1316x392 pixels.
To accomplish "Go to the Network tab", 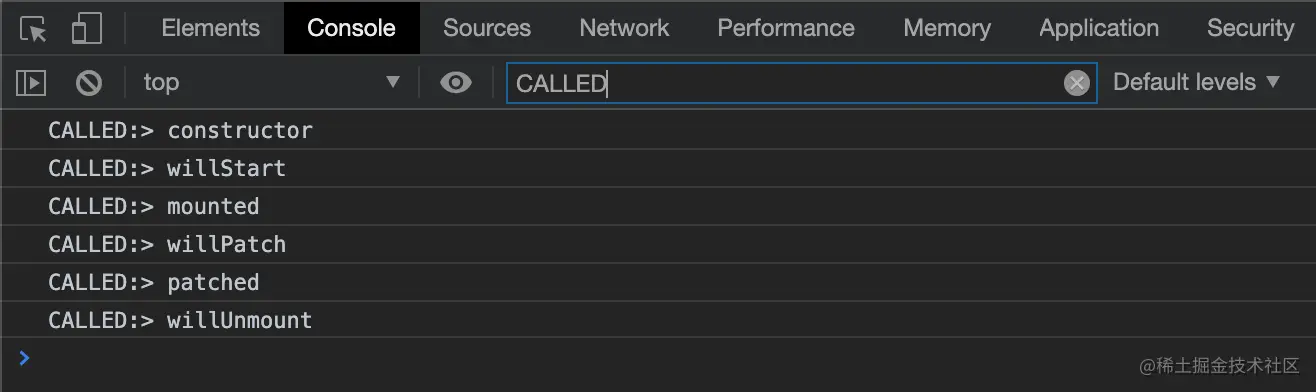I will [x=624, y=28].
